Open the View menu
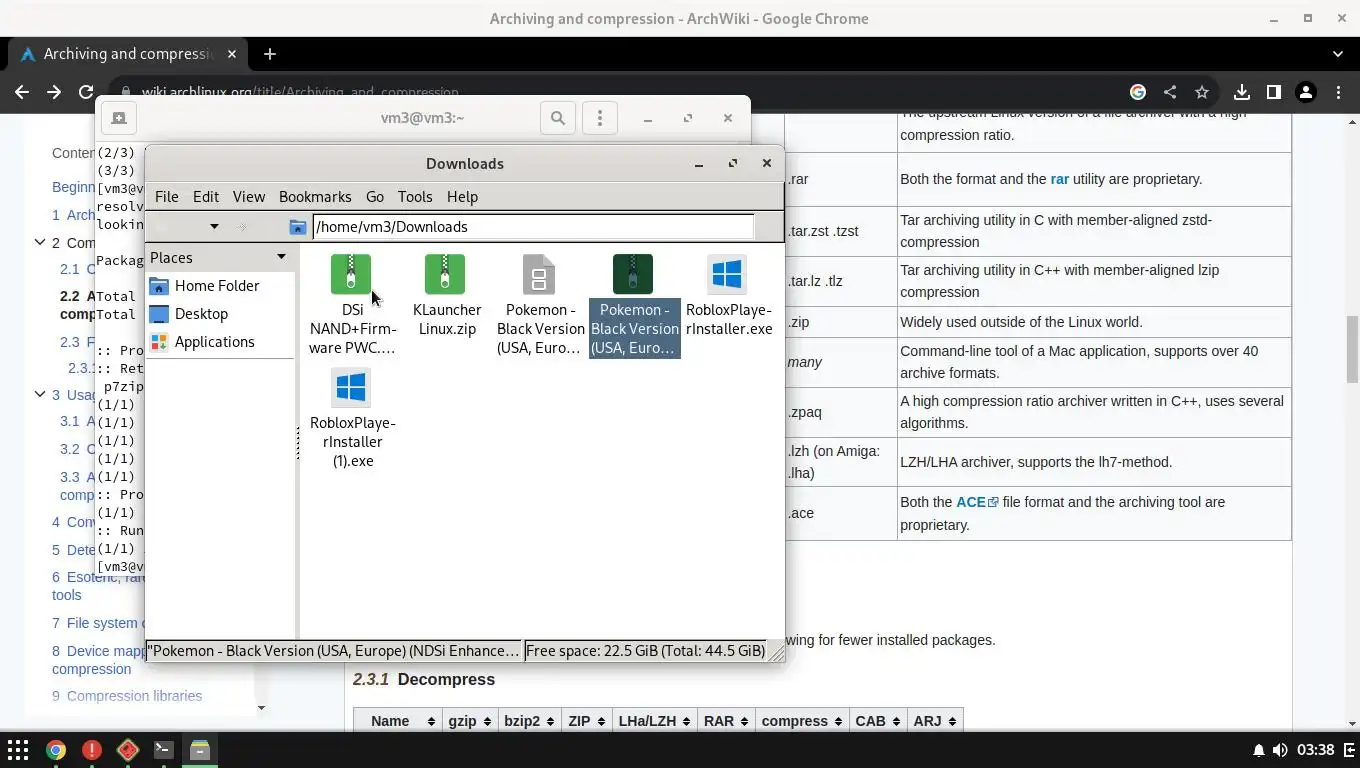Screen dimensions: 1360x768 click(x=248, y=197)
